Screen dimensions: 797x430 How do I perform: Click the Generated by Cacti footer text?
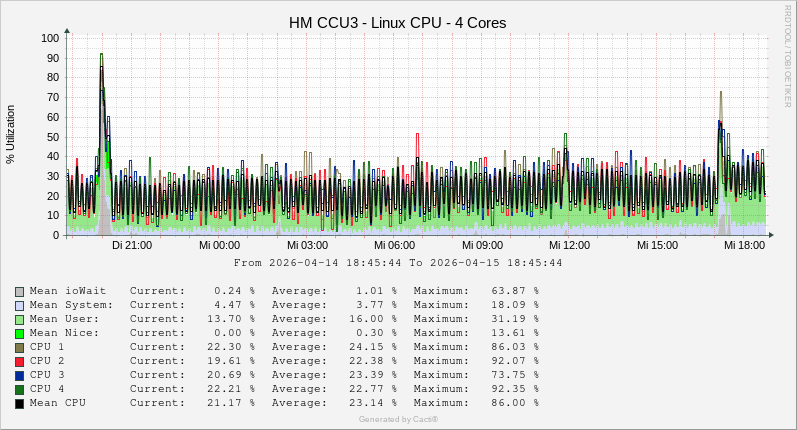(x=398, y=419)
